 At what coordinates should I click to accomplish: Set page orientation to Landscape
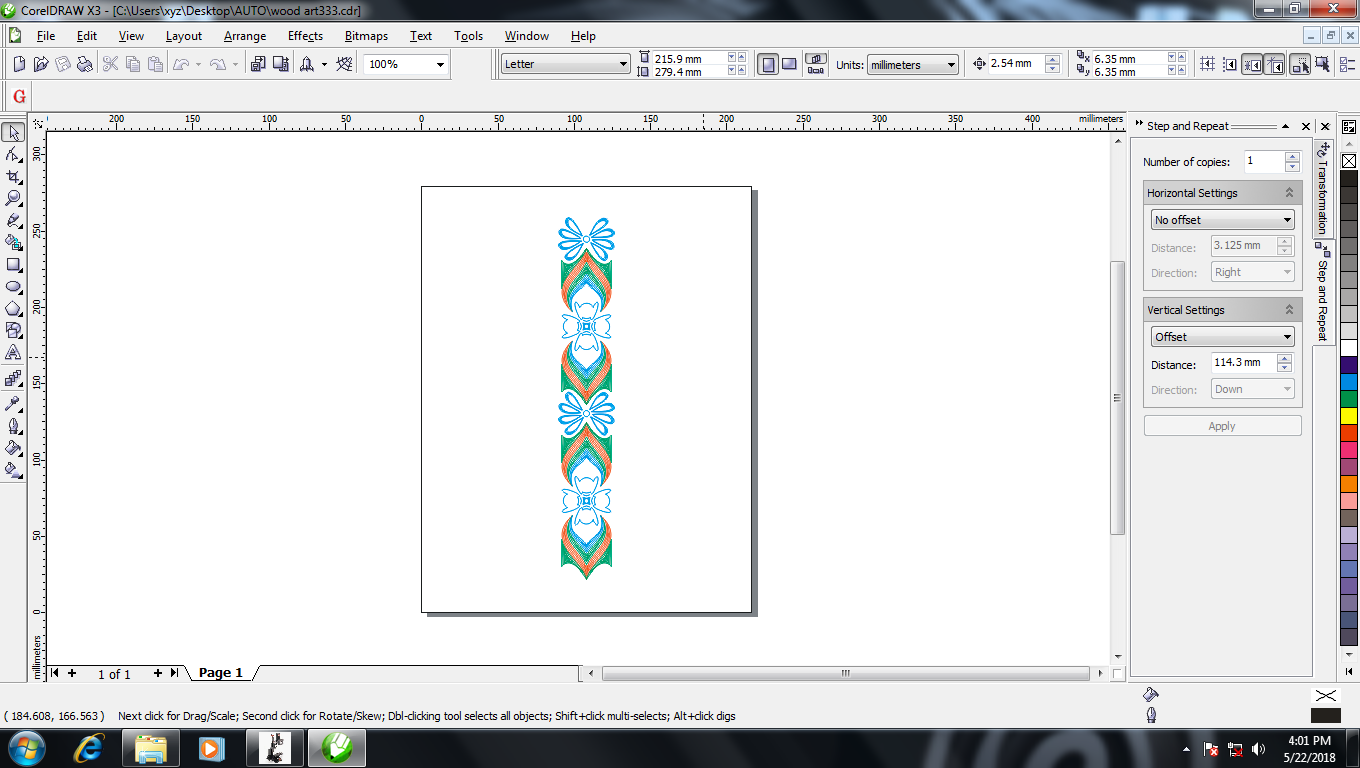789,64
